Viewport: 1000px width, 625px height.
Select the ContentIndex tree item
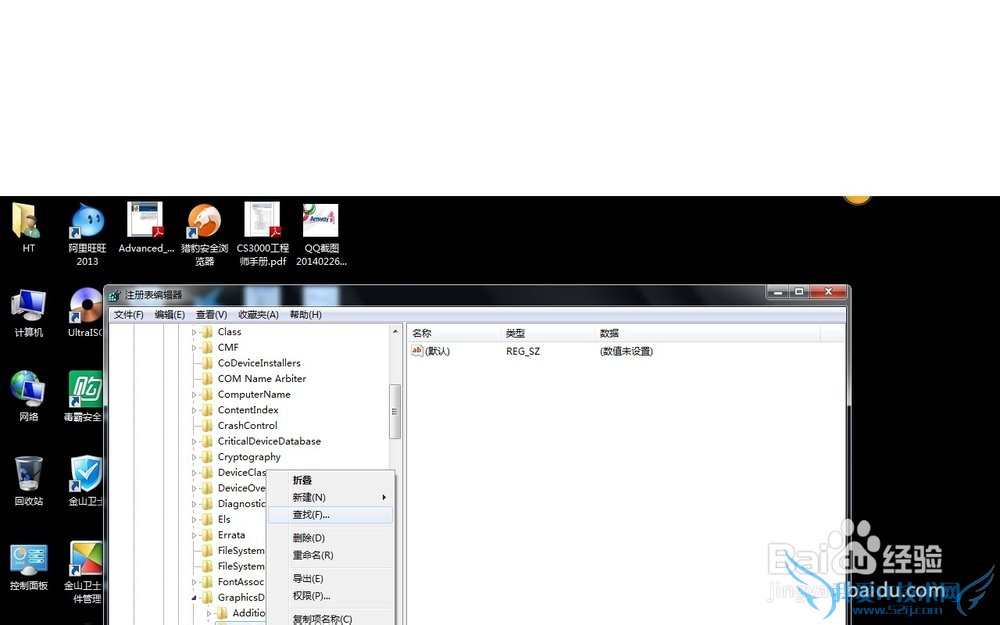pos(247,409)
